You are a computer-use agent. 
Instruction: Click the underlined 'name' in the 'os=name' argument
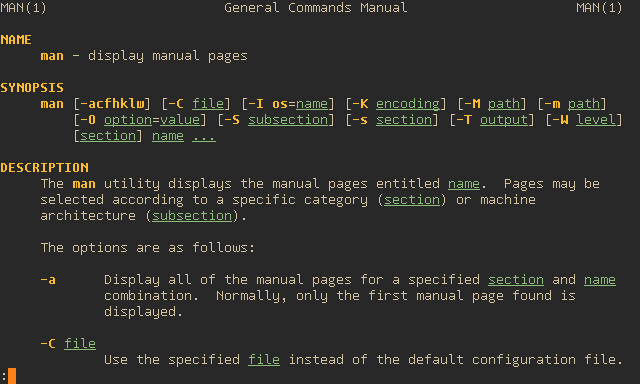click(312, 104)
